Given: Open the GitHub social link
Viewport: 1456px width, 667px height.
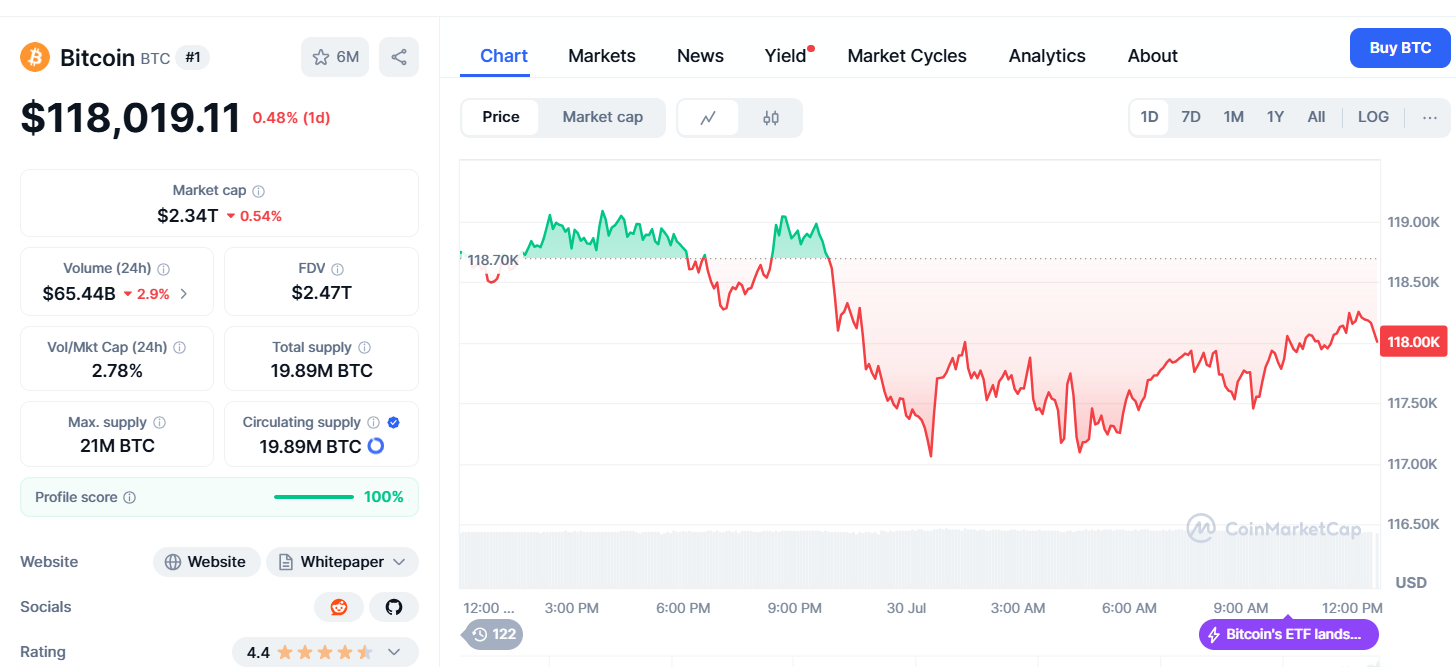Looking at the screenshot, I should click(394, 607).
